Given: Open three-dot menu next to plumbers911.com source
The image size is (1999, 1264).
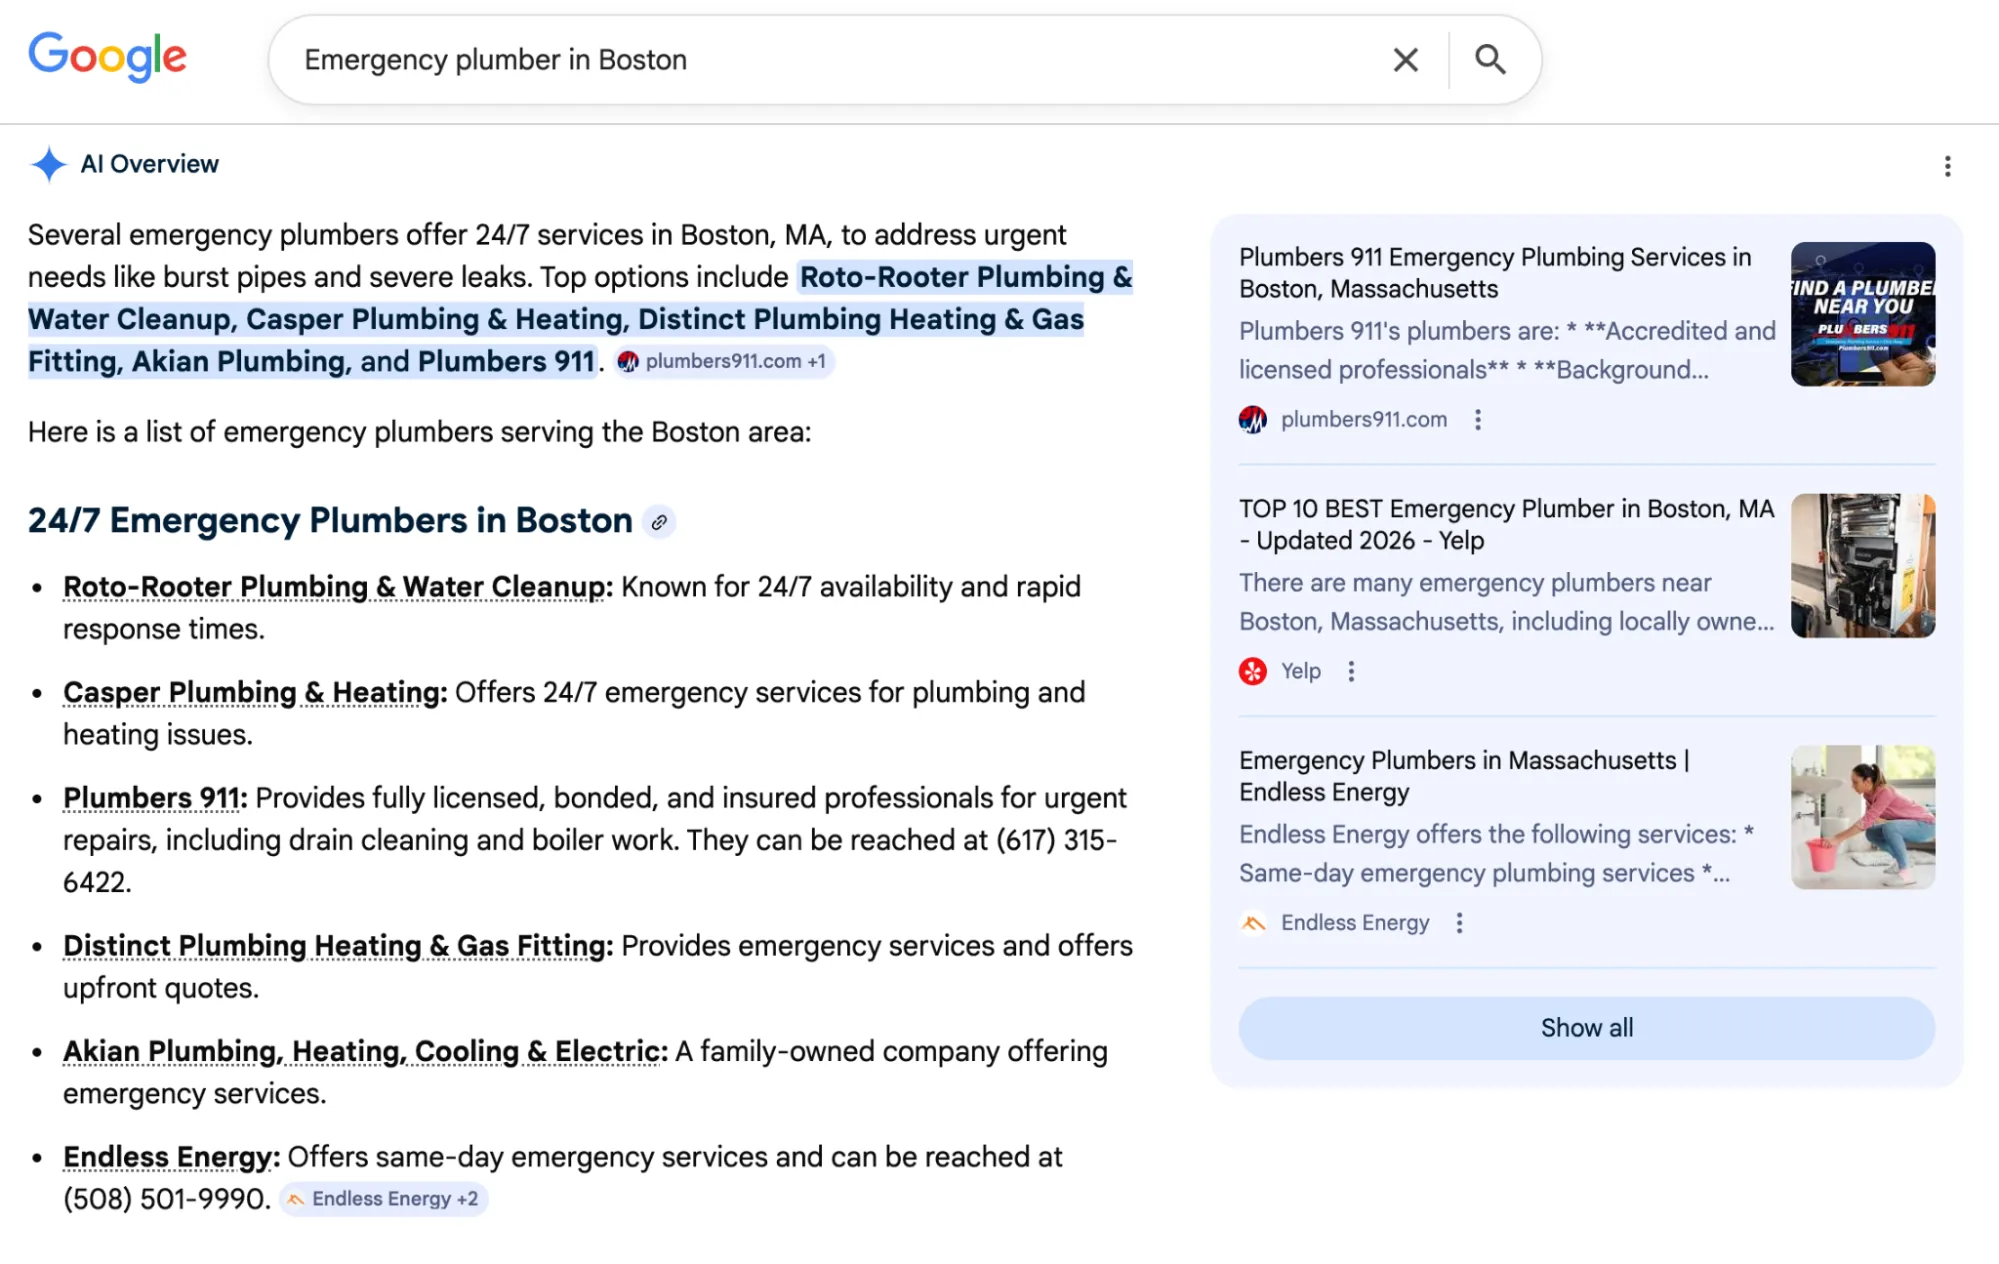Looking at the screenshot, I should 1477,420.
